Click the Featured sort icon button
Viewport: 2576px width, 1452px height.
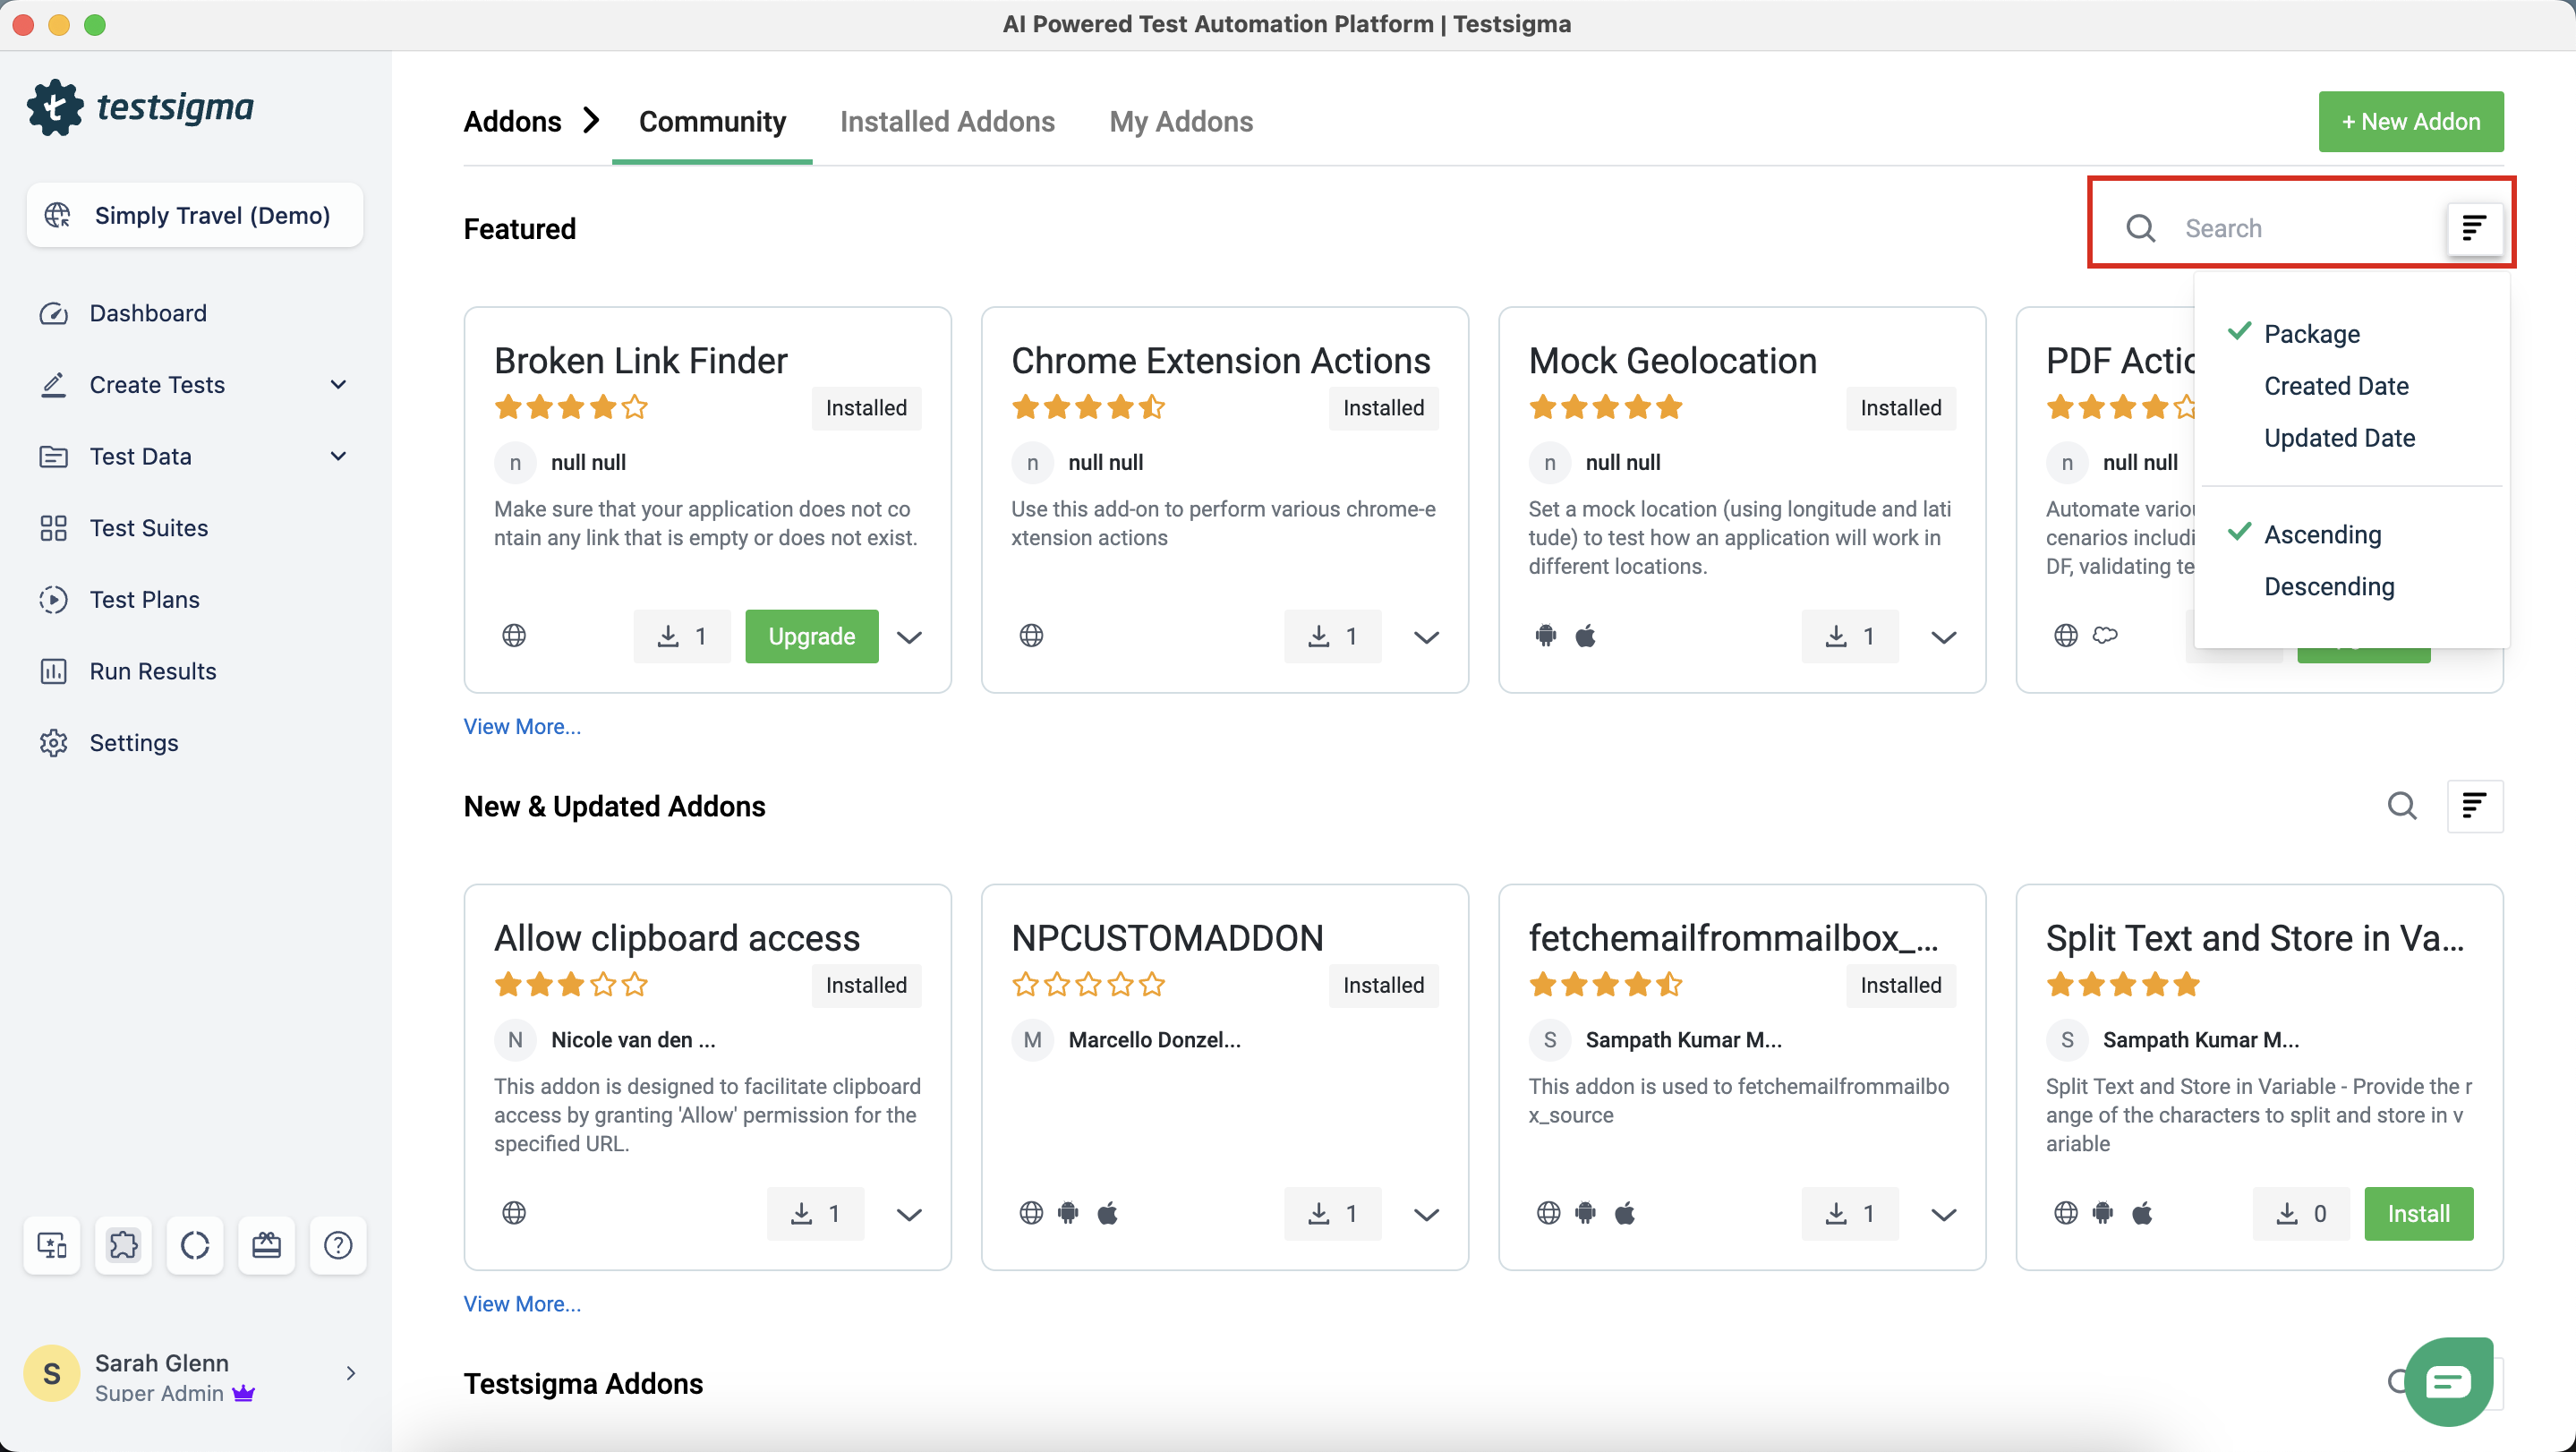2474,228
